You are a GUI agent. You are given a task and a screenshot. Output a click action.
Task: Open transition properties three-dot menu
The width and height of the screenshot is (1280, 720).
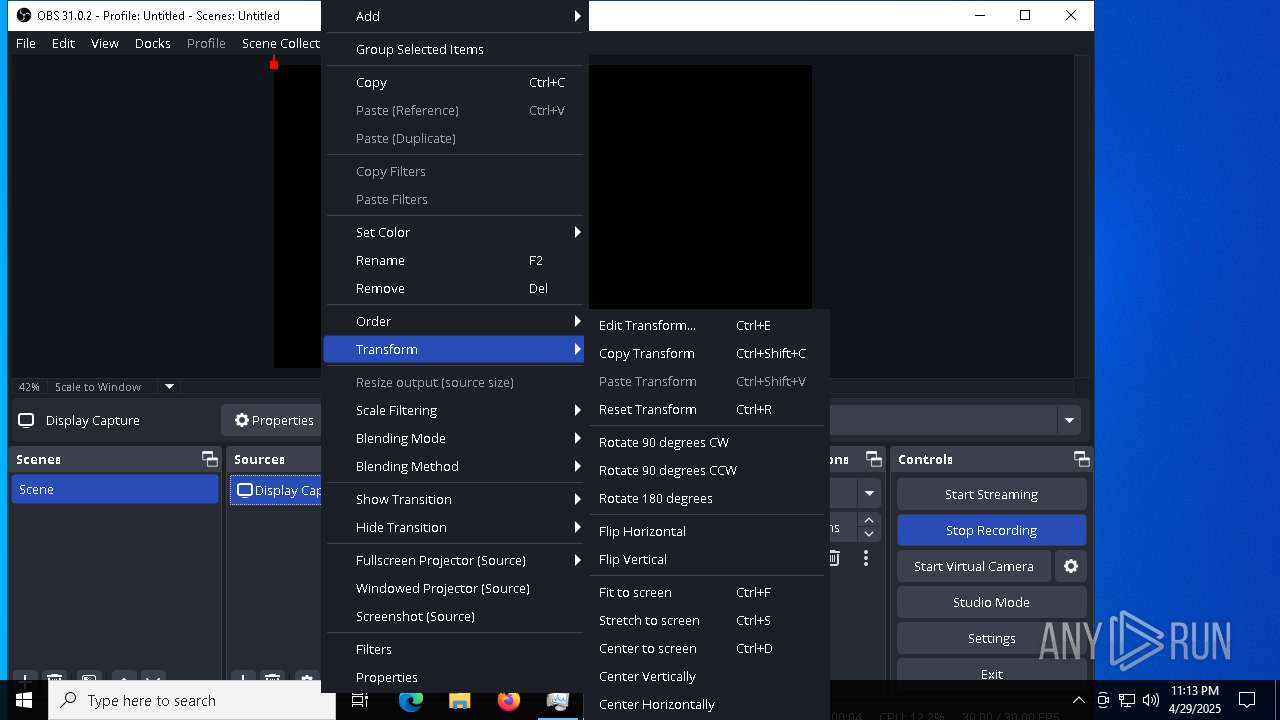coord(866,558)
